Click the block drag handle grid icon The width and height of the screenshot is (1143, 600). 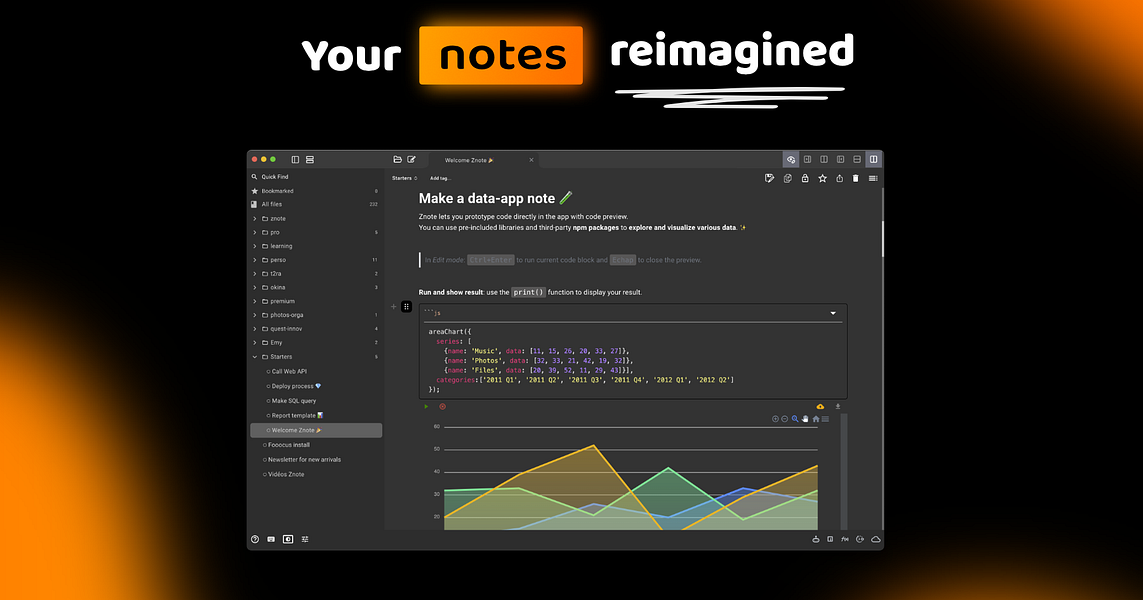point(407,307)
